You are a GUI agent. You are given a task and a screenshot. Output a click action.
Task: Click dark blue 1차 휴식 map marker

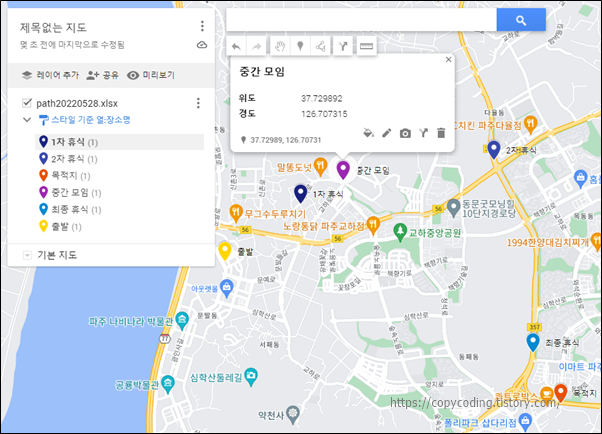point(301,193)
